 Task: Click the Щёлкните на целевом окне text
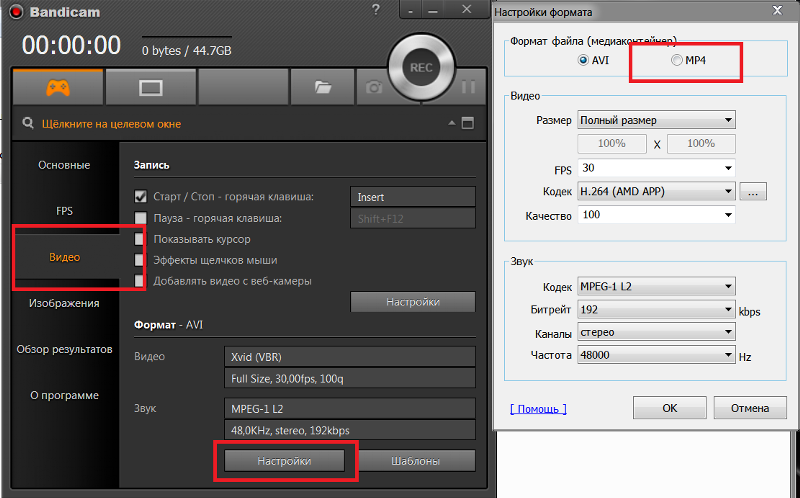point(111,124)
